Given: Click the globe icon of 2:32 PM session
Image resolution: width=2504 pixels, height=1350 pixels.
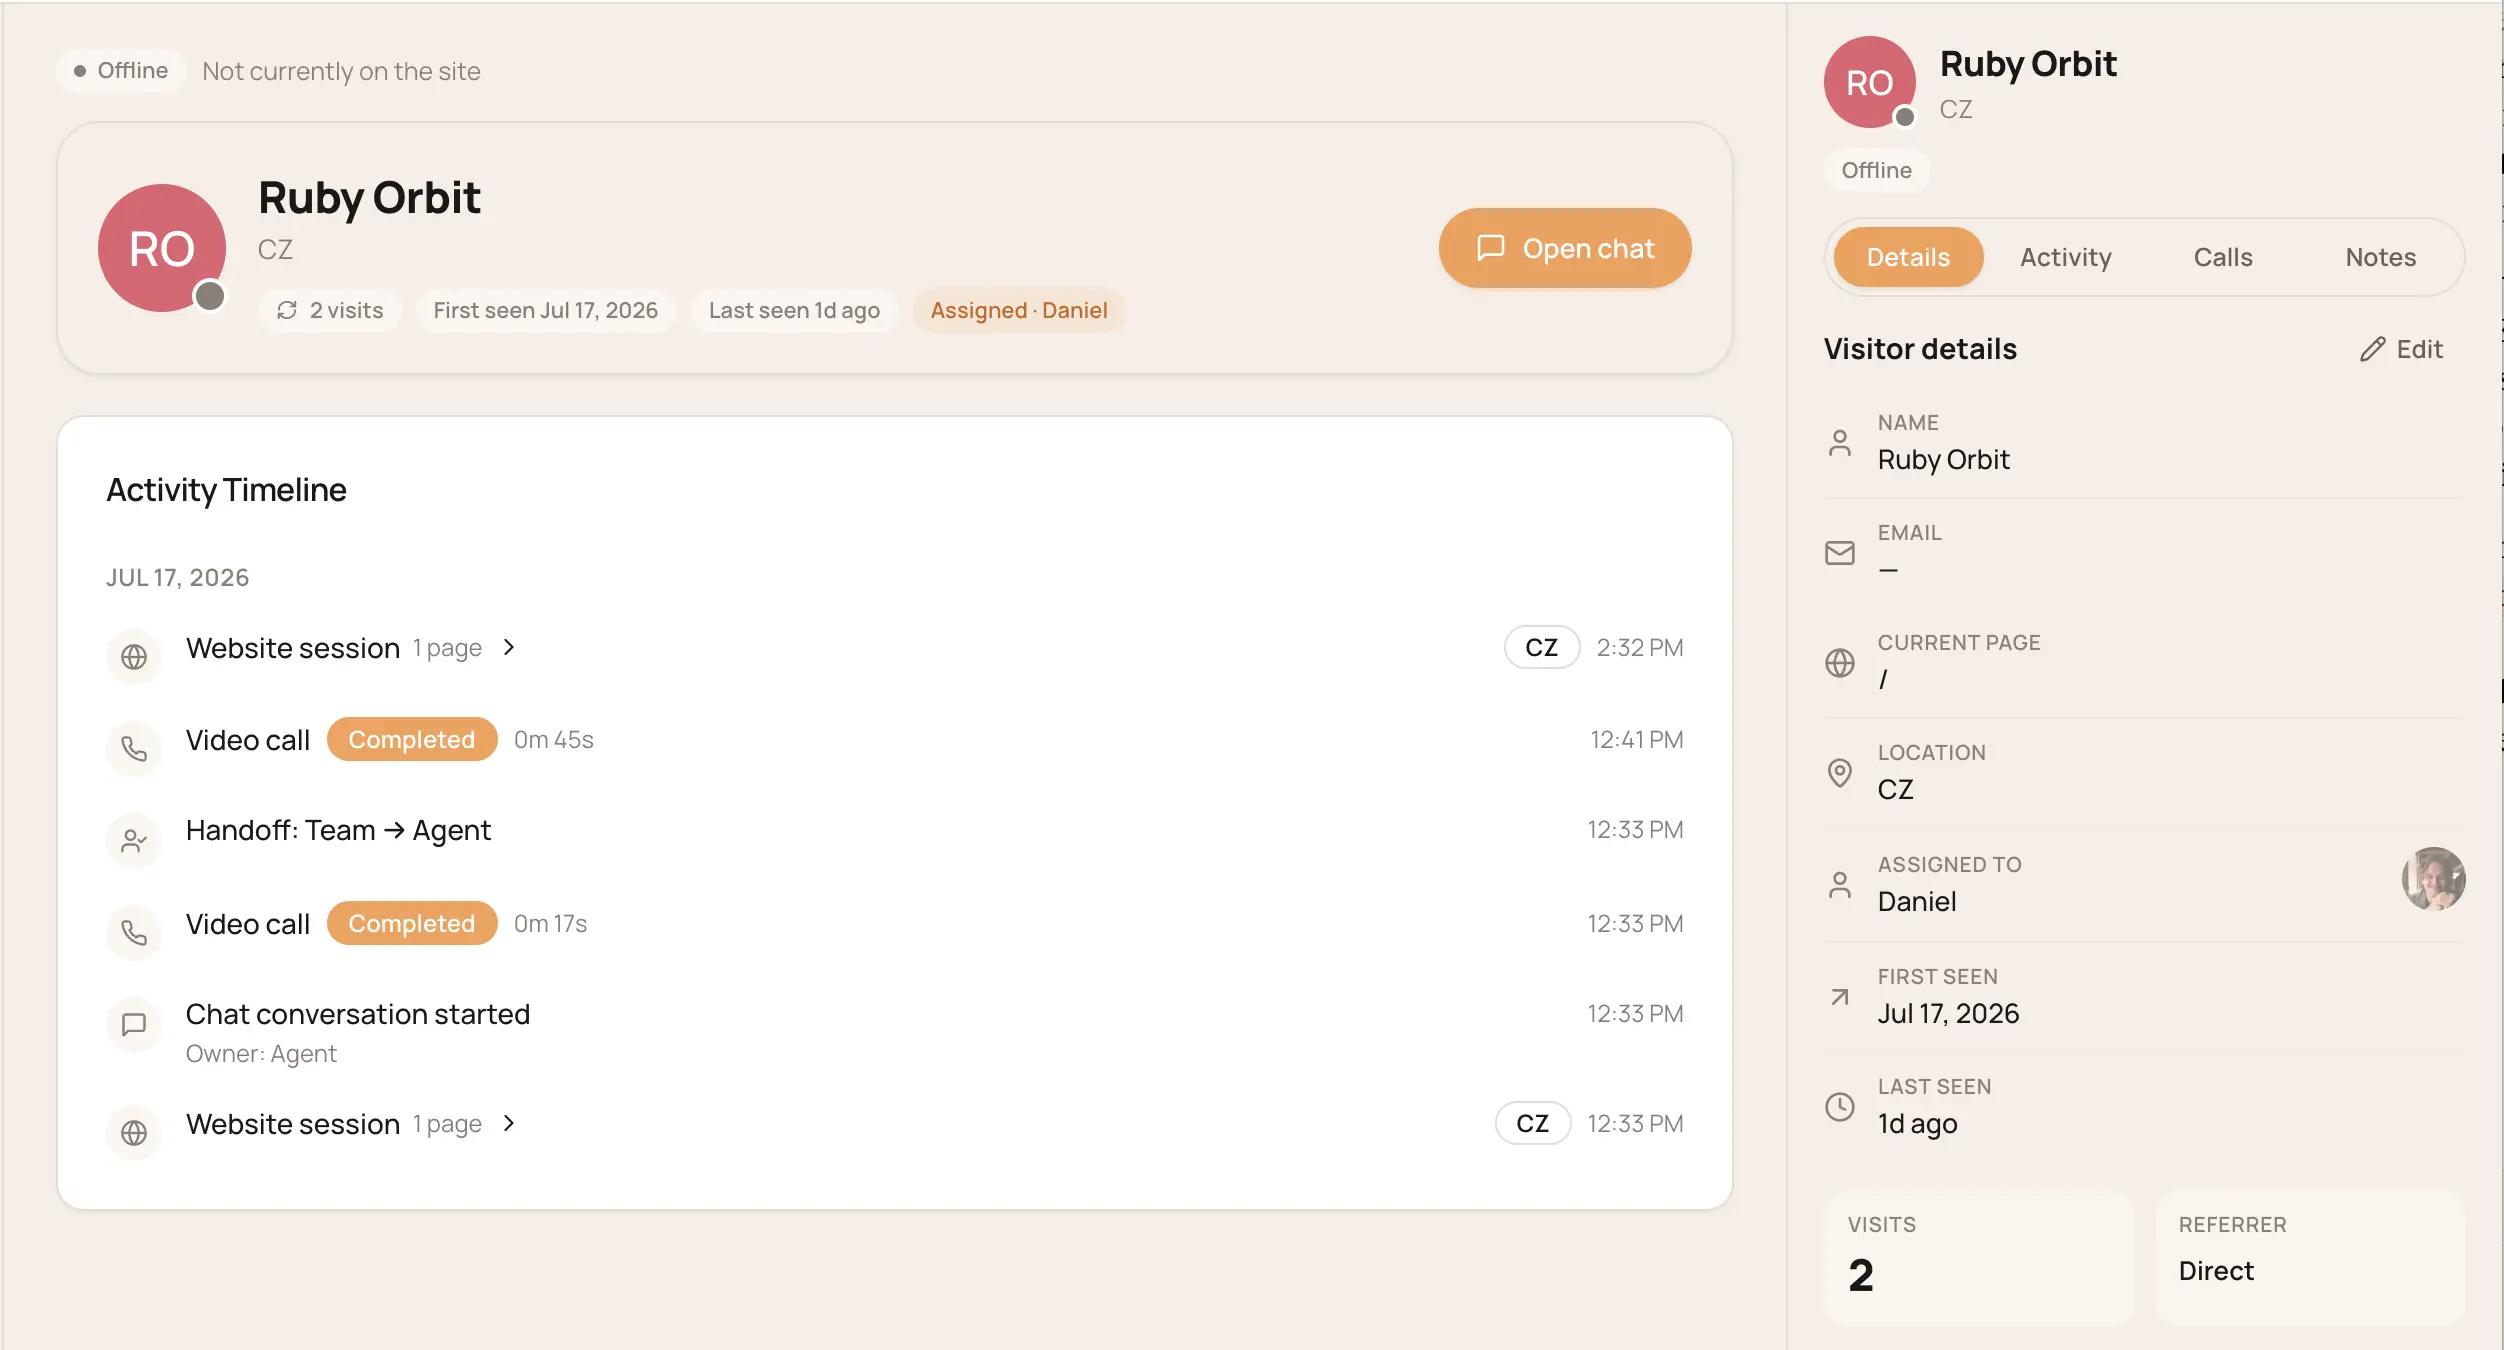Looking at the screenshot, I should [x=134, y=656].
